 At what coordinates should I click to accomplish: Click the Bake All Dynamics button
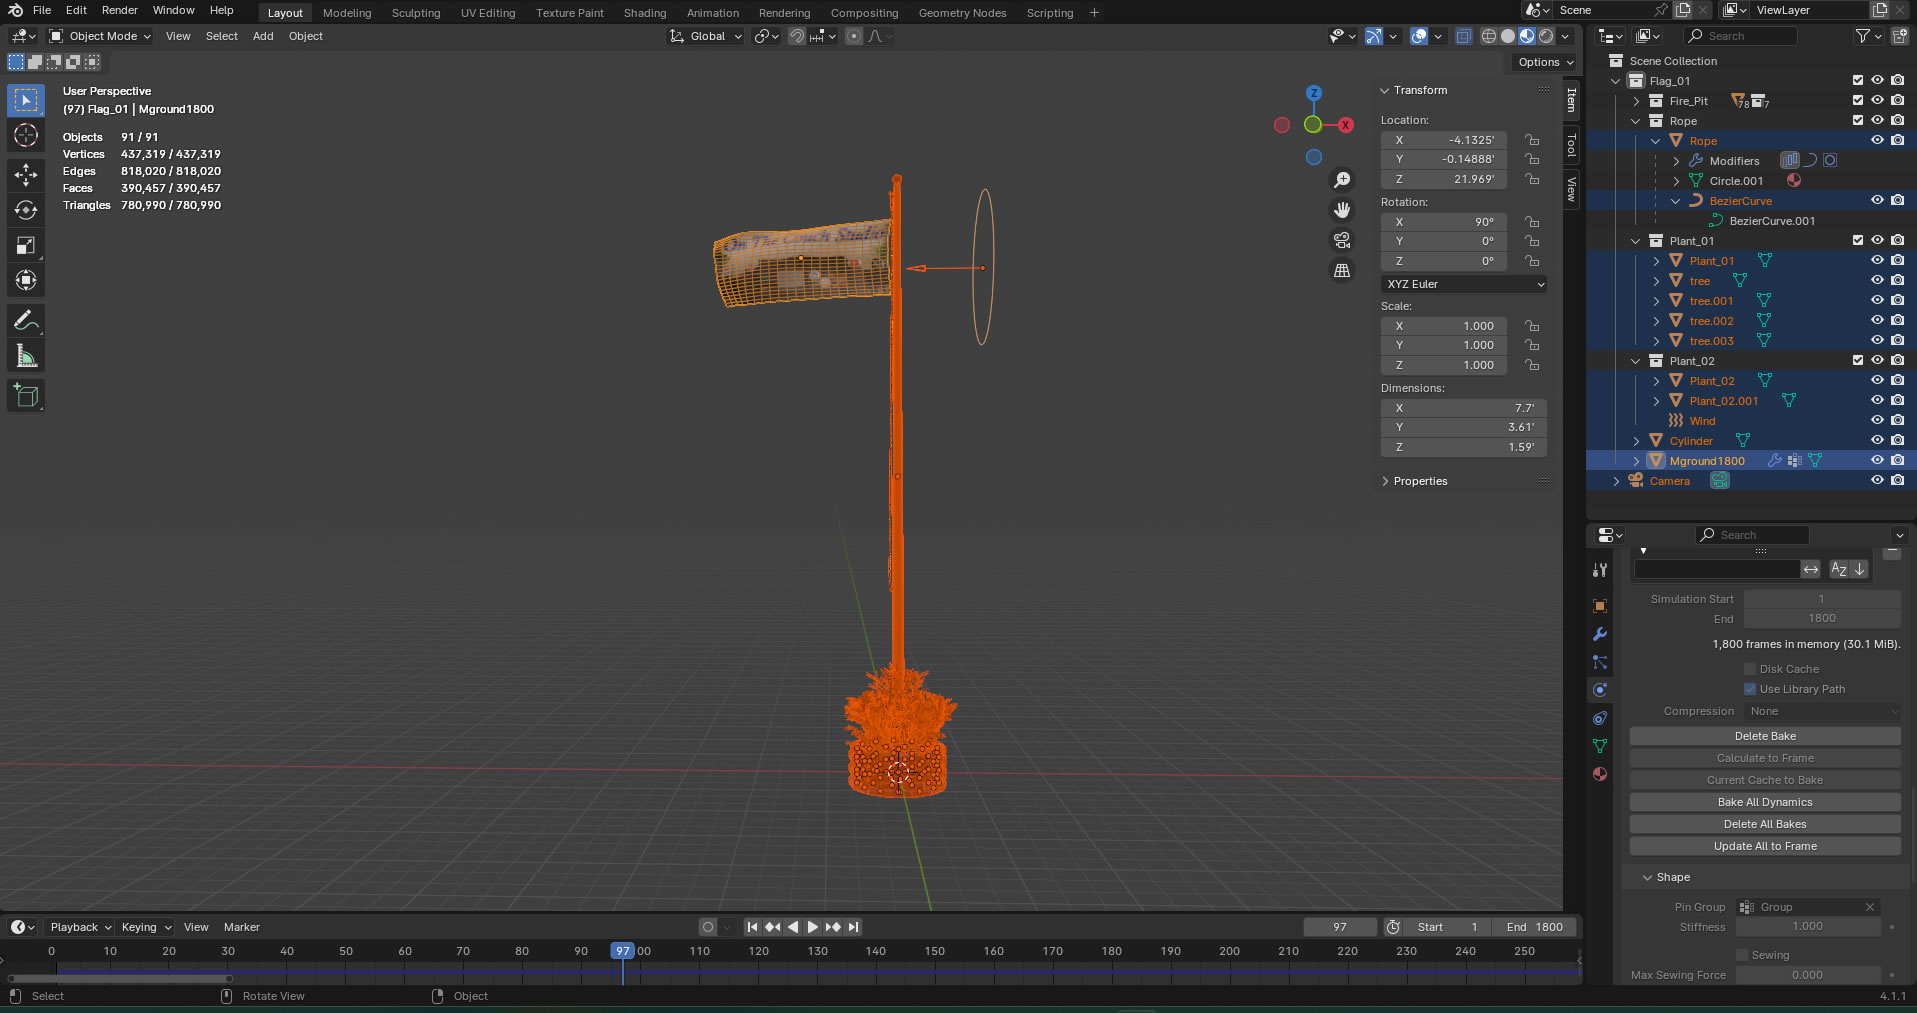tap(1764, 802)
